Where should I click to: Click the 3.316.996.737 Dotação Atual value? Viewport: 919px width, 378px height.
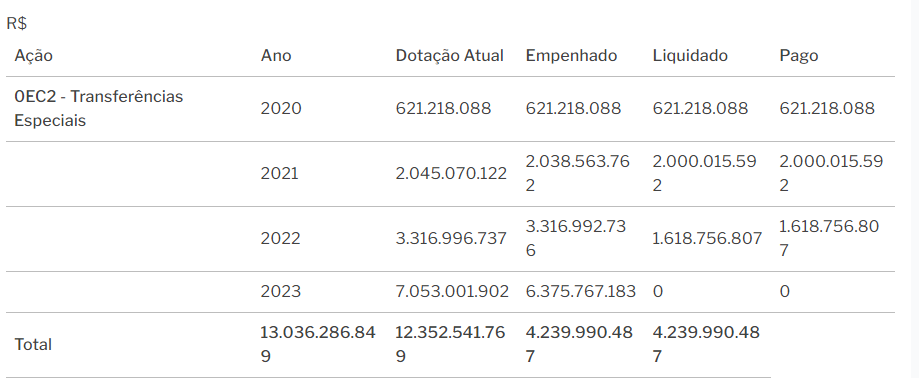[451, 239]
